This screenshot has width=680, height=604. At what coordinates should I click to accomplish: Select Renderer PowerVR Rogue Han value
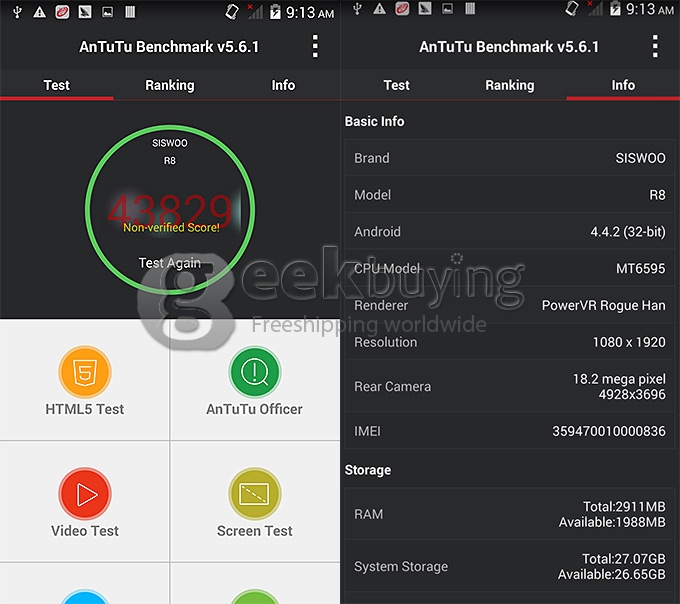[x=604, y=305]
